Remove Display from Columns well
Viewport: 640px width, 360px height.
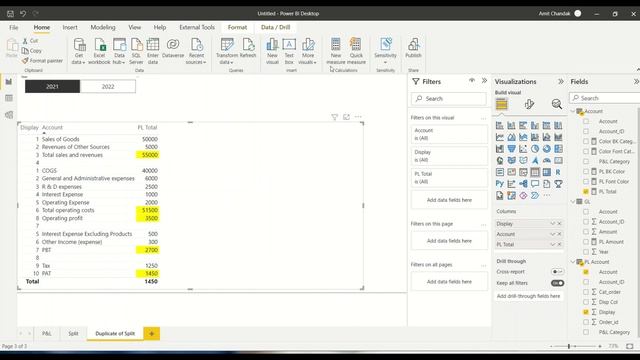pos(560,224)
